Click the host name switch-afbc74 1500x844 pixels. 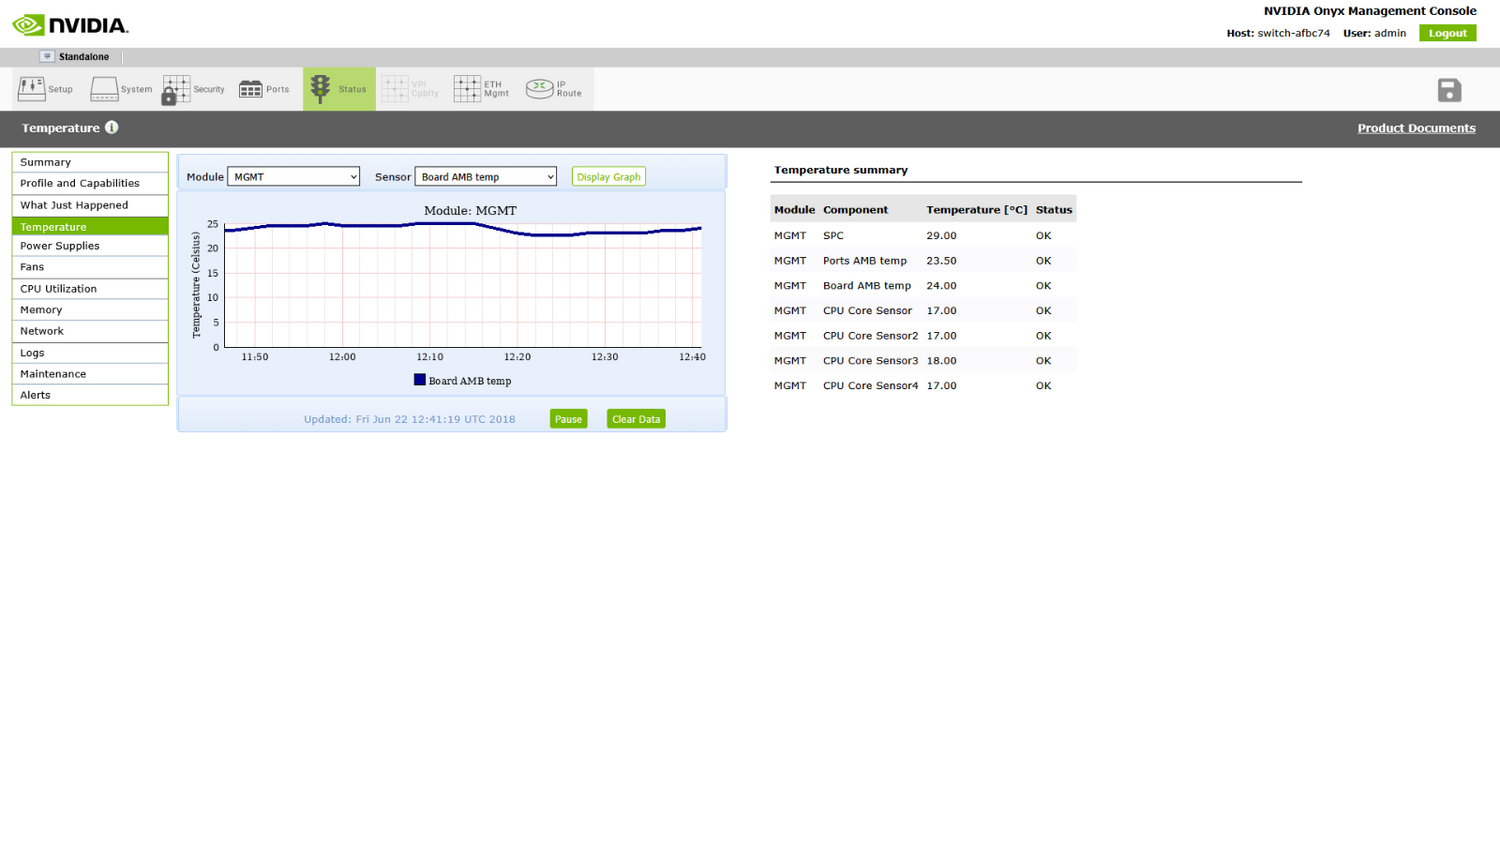point(1293,33)
